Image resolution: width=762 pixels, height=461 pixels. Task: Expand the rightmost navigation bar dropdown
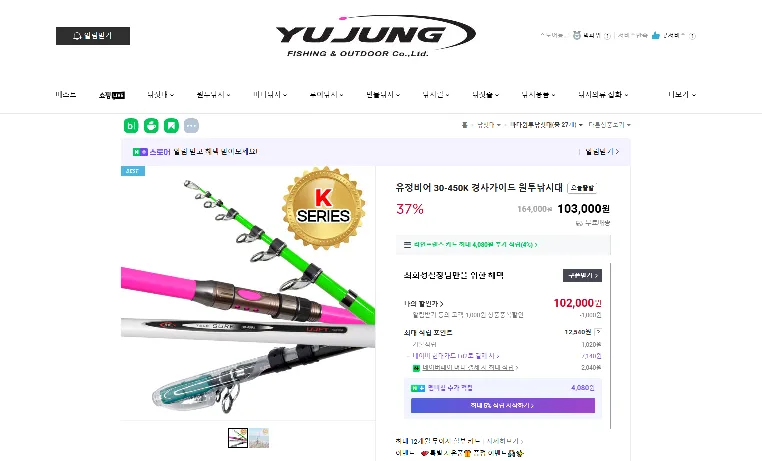(682, 95)
